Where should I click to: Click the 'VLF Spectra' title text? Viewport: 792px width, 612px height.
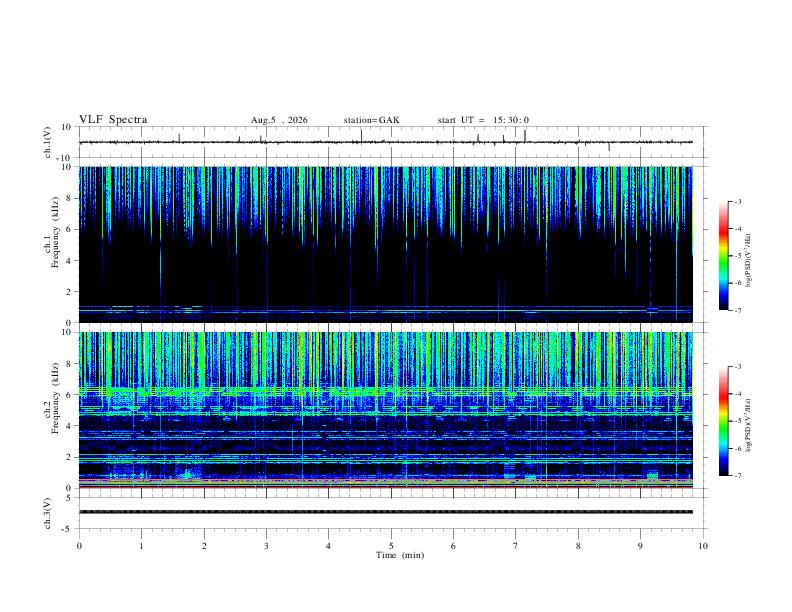pyautogui.click(x=113, y=120)
